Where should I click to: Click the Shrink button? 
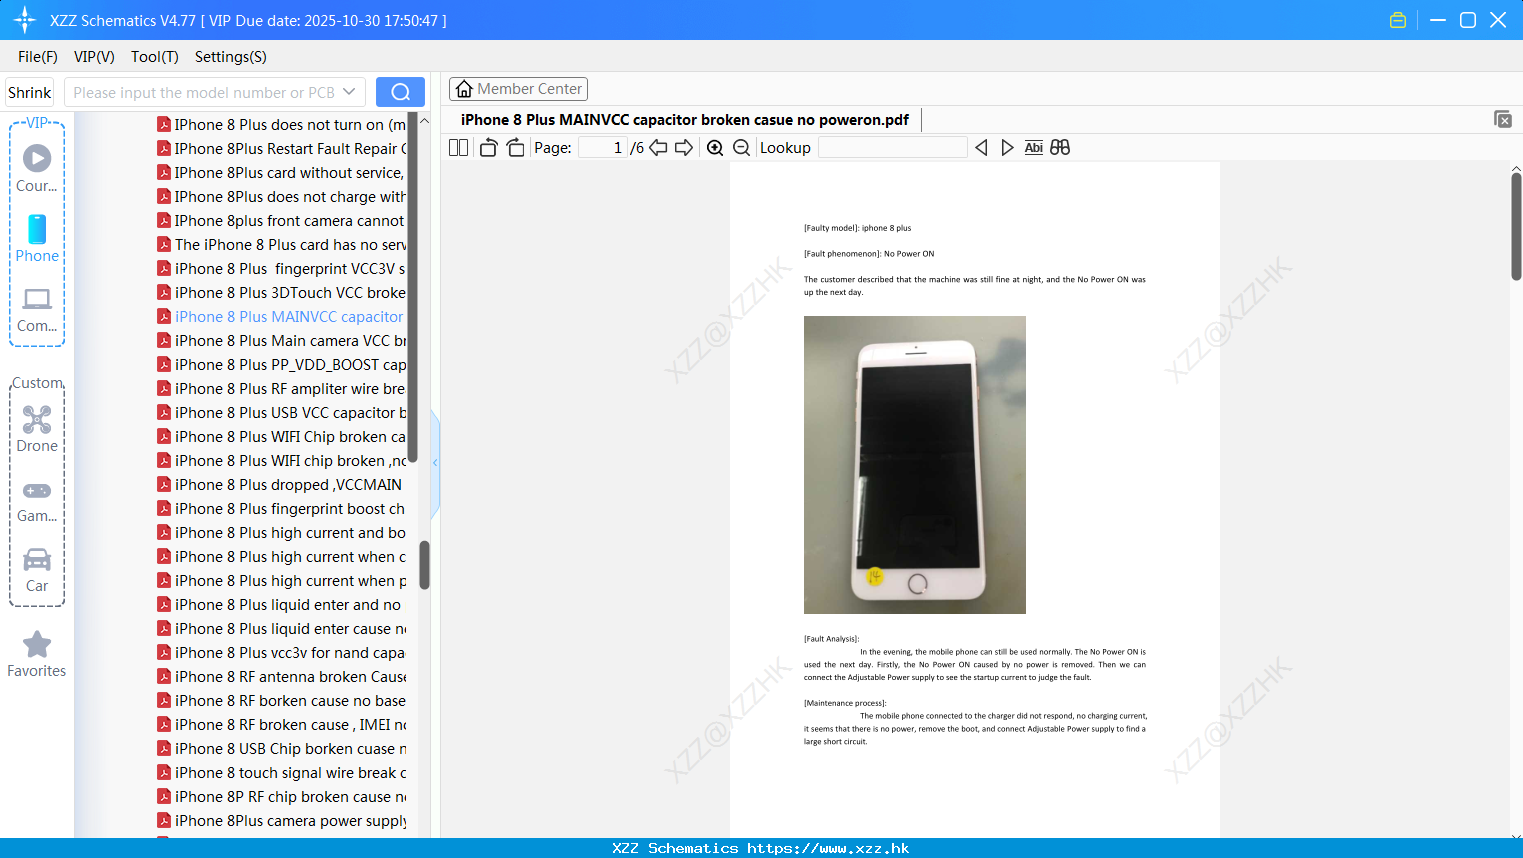pyautogui.click(x=29, y=92)
